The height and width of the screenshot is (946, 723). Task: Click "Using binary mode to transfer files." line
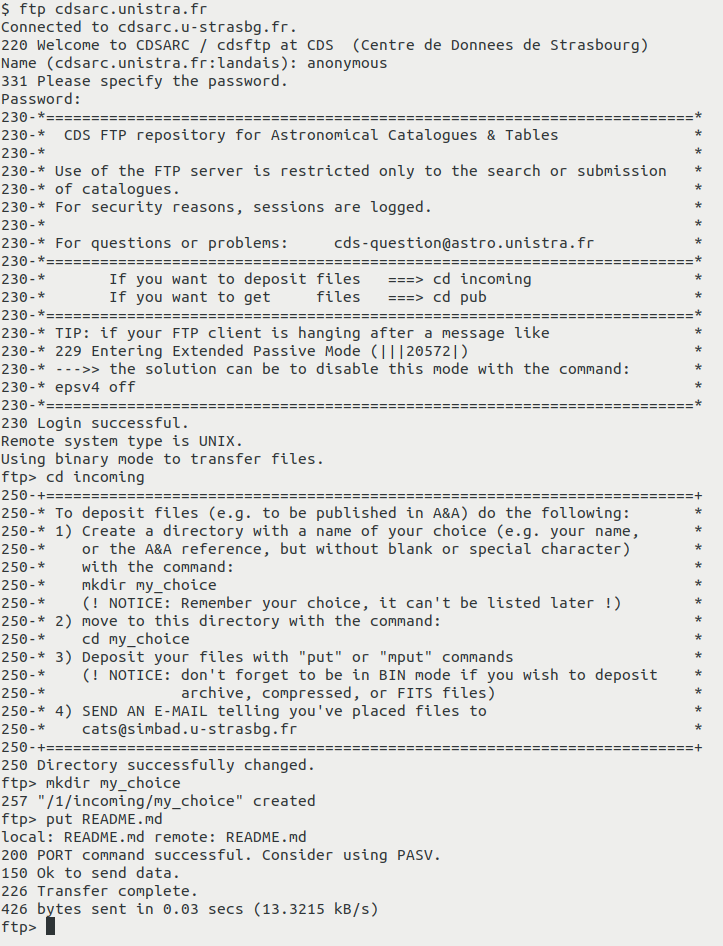(x=162, y=459)
